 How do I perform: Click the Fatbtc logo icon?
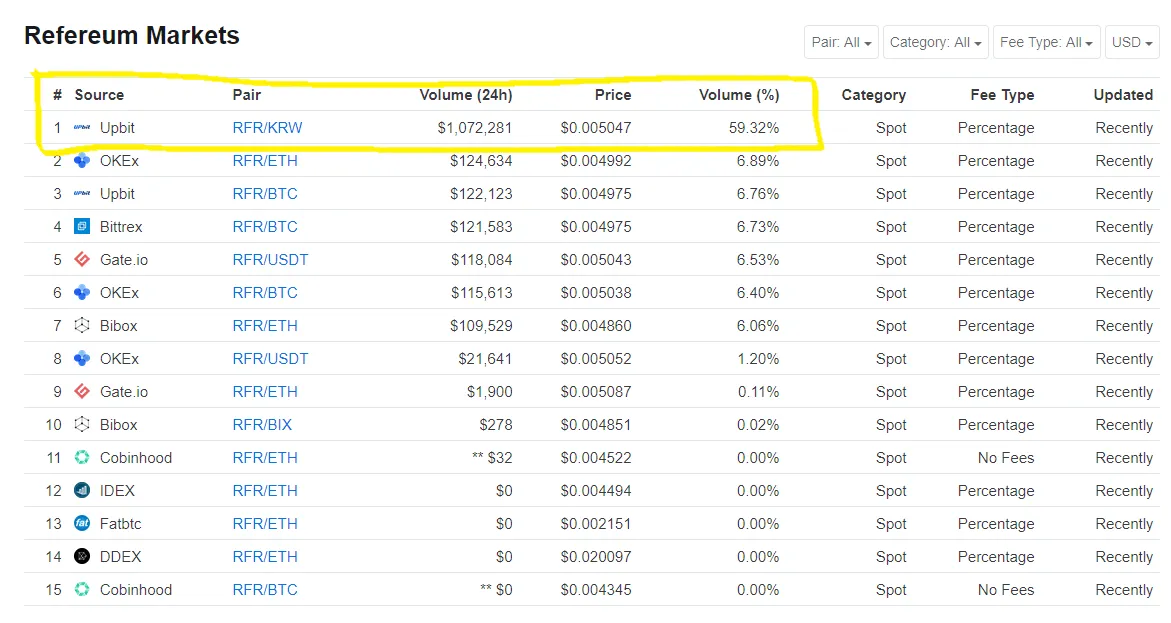click(82, 524)
